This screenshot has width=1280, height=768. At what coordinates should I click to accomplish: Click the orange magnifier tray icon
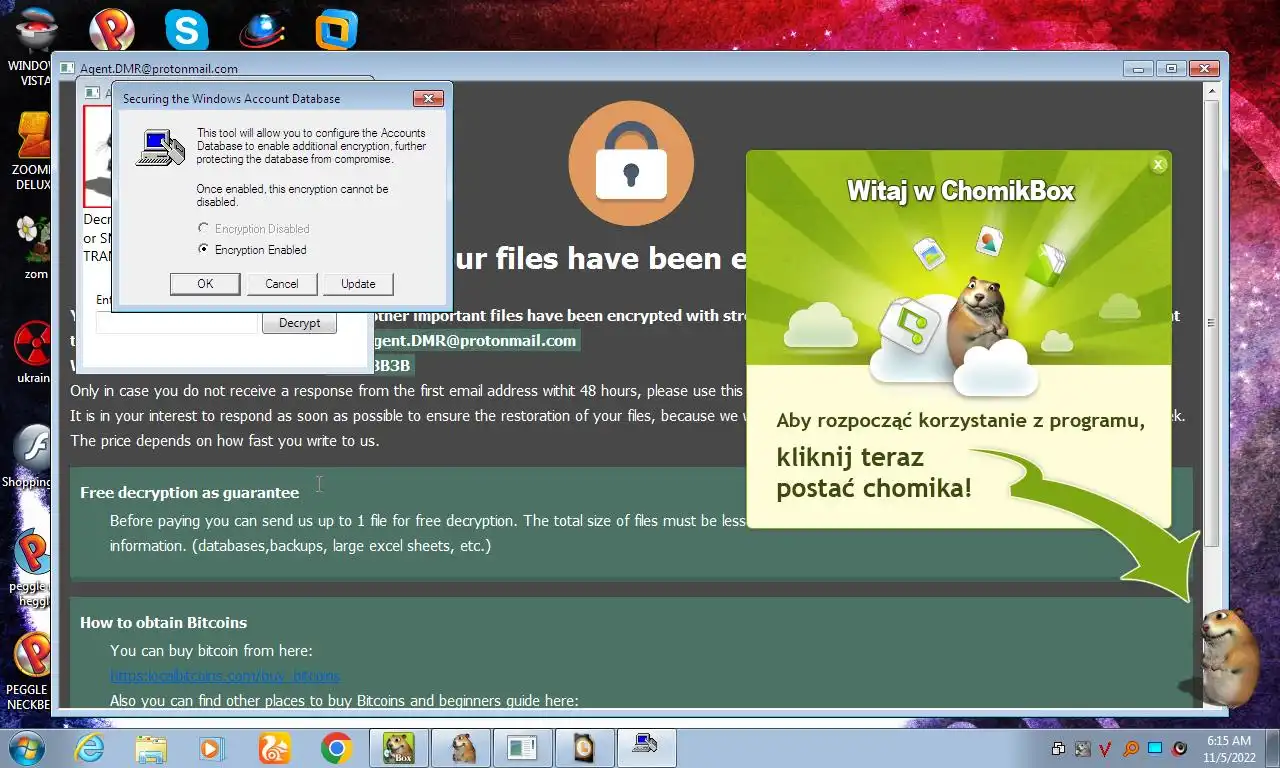pos(1131,748)
